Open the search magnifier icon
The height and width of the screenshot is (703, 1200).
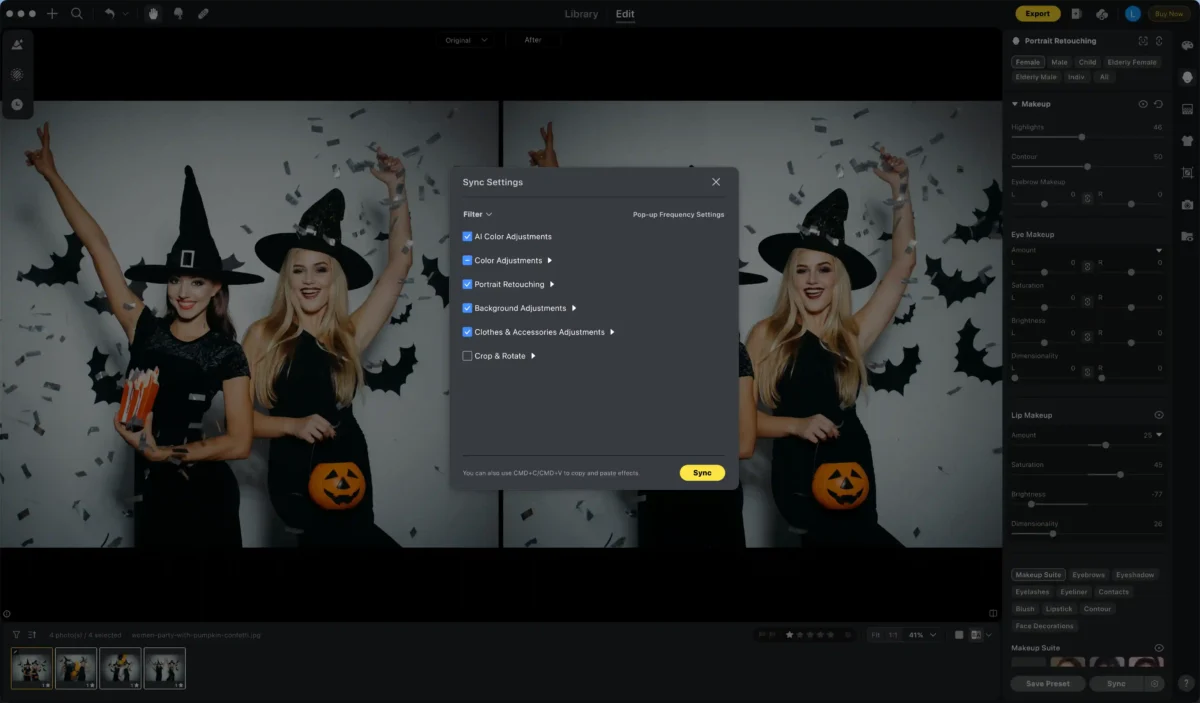[77, 14]
